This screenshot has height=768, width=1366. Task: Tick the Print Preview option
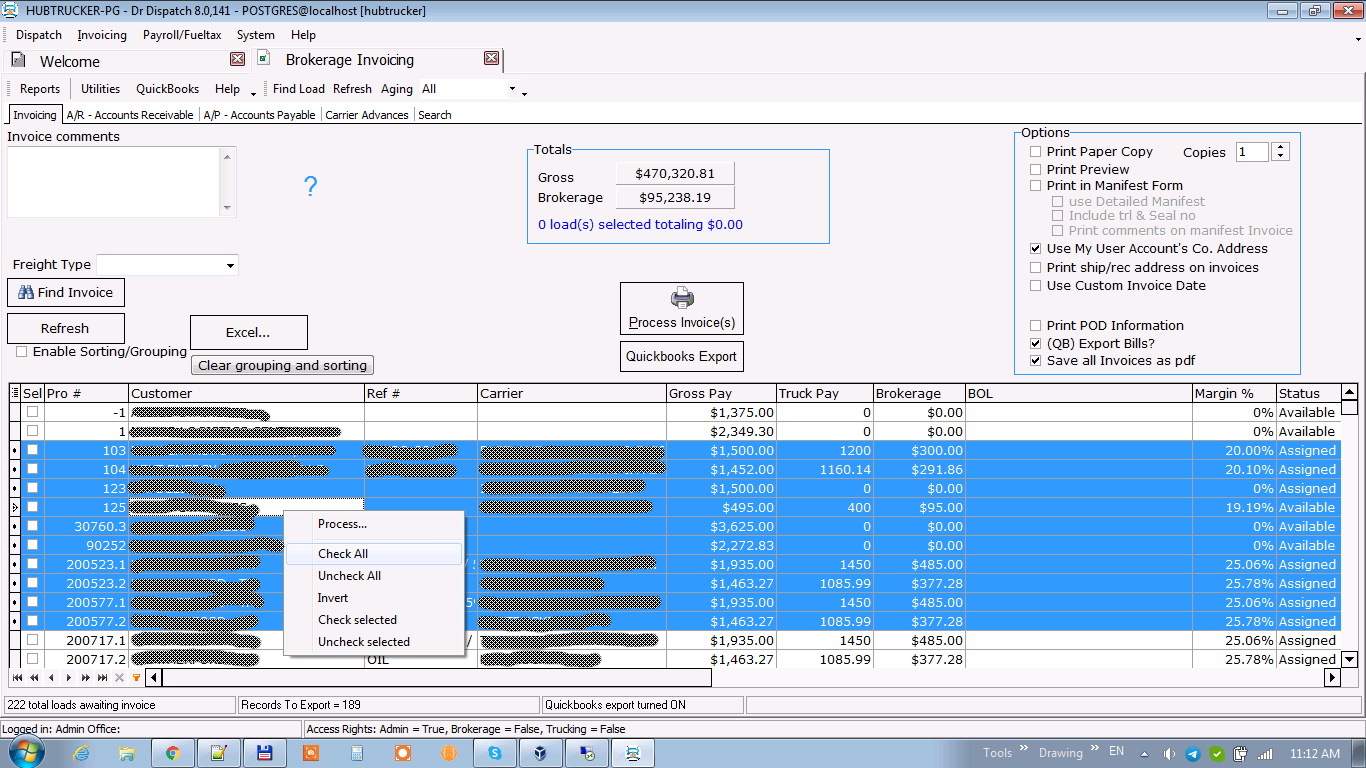1036,170
